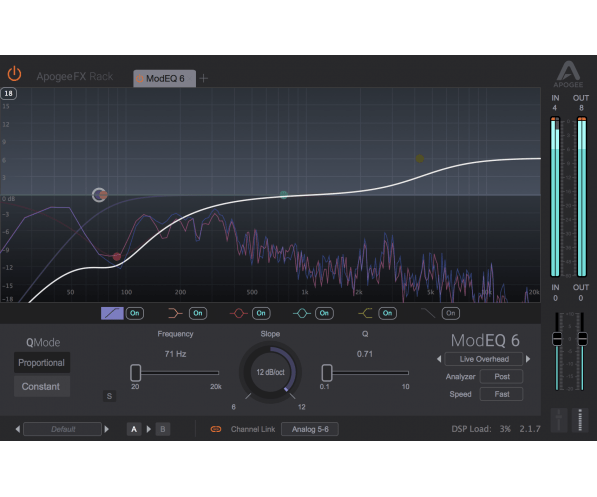The image size is (597, 497).
Task: Click the ApogeeFX Rack title
Action: point(75,77)
